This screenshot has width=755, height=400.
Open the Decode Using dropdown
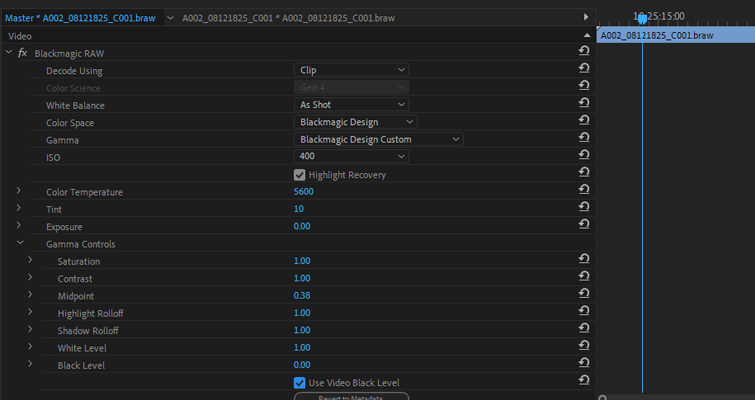353,70
